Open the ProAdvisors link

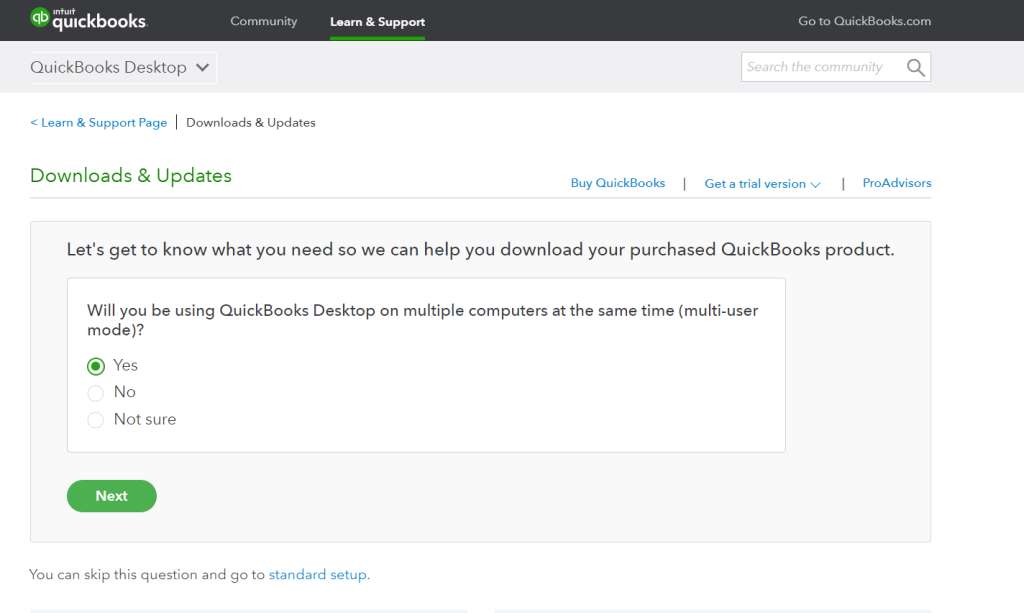[x=897, y=183]
